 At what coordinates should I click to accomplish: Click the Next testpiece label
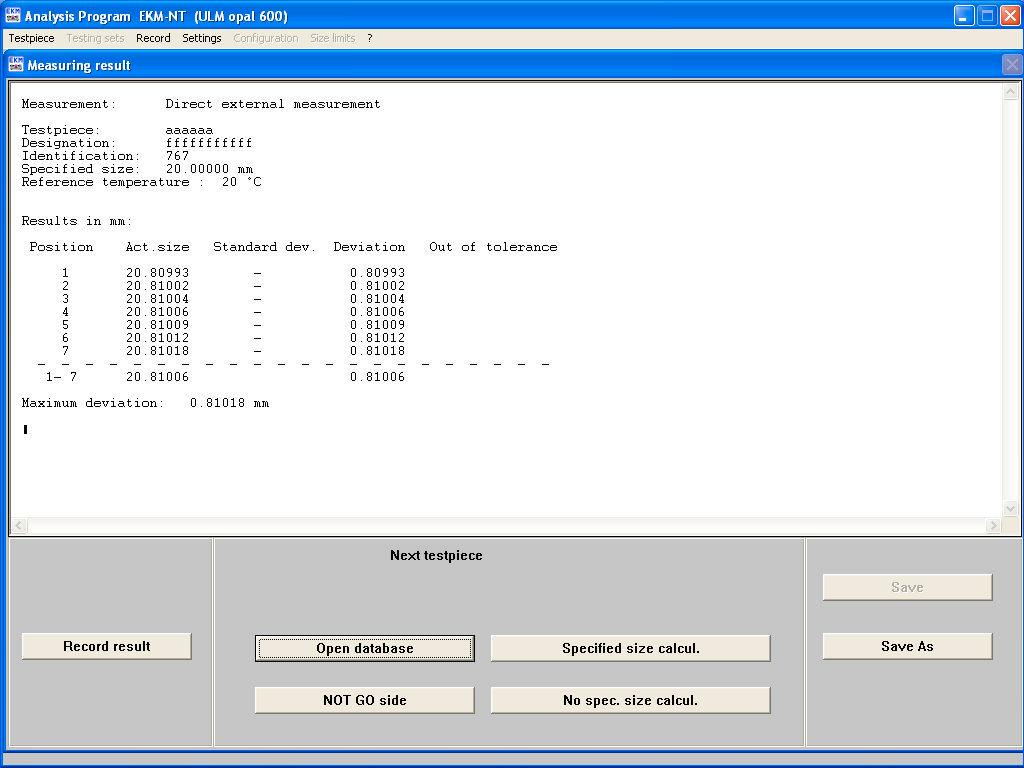[436, 556]
